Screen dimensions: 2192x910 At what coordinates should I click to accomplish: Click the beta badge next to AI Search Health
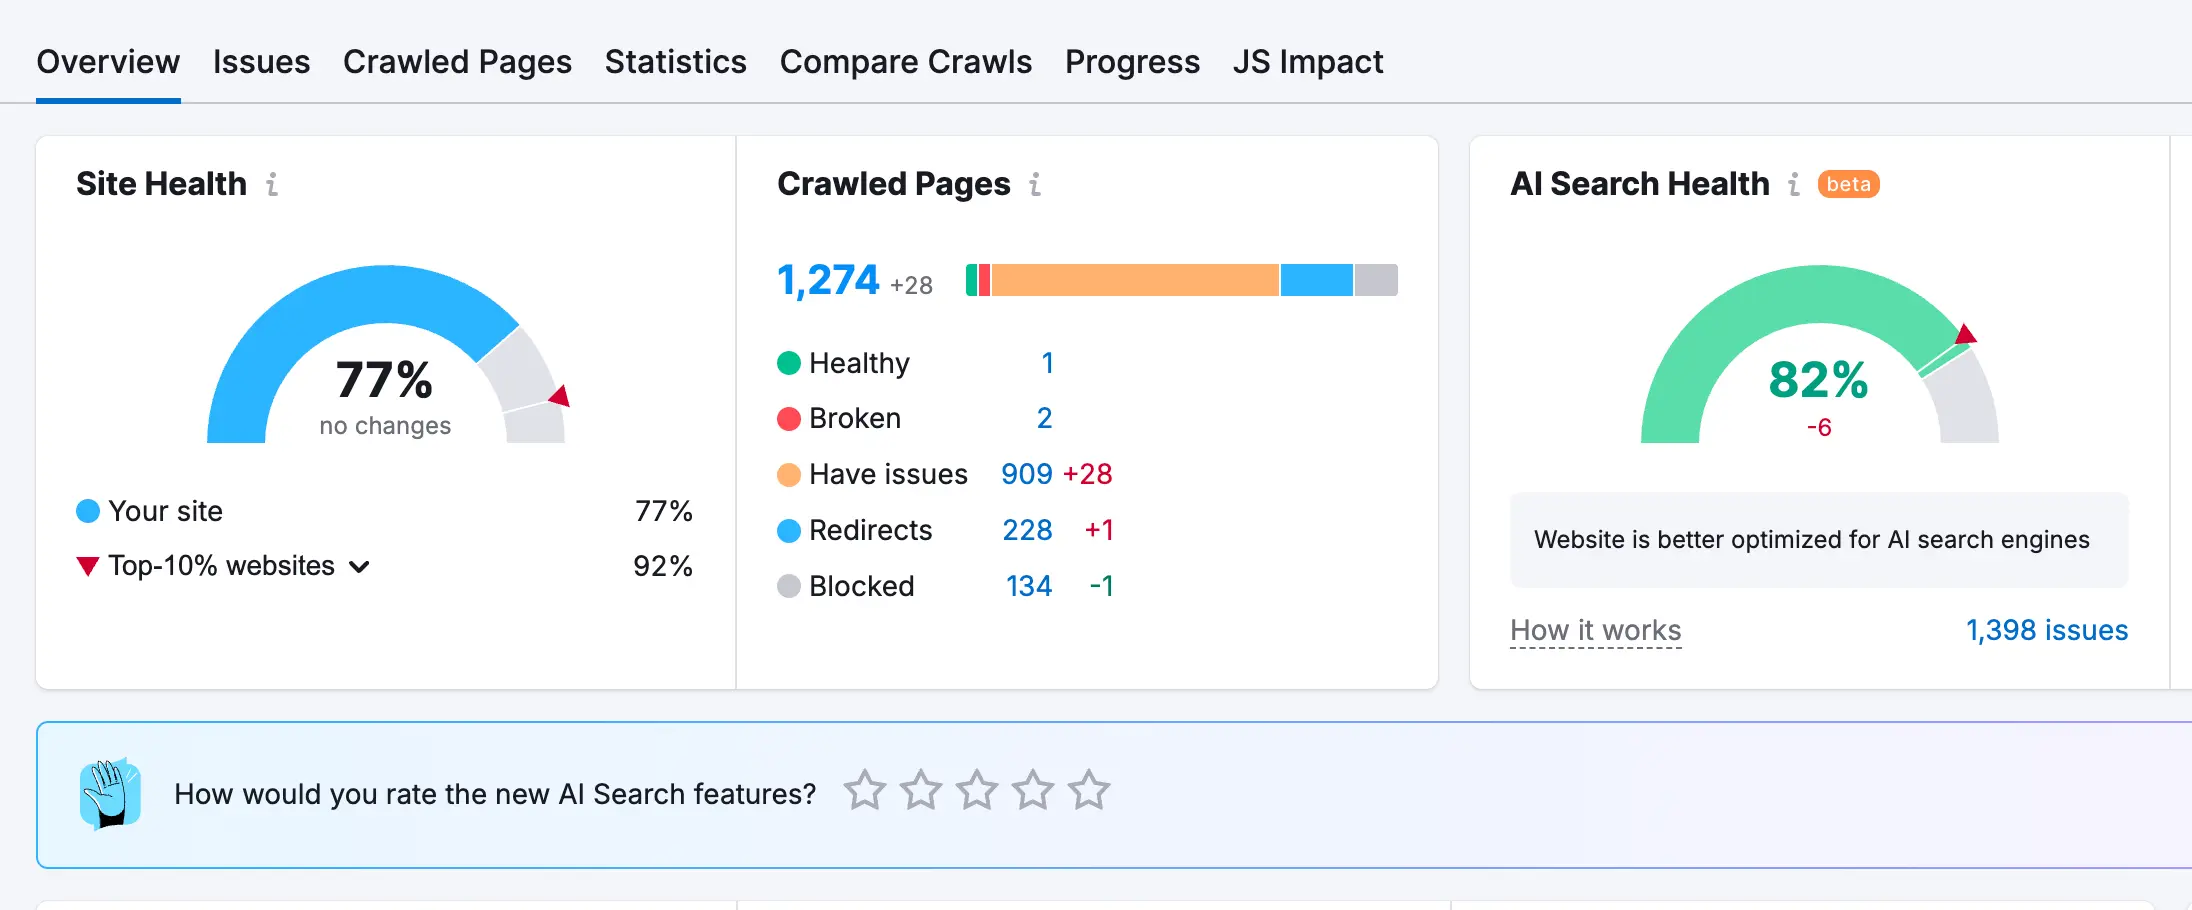click(1849, 184)
